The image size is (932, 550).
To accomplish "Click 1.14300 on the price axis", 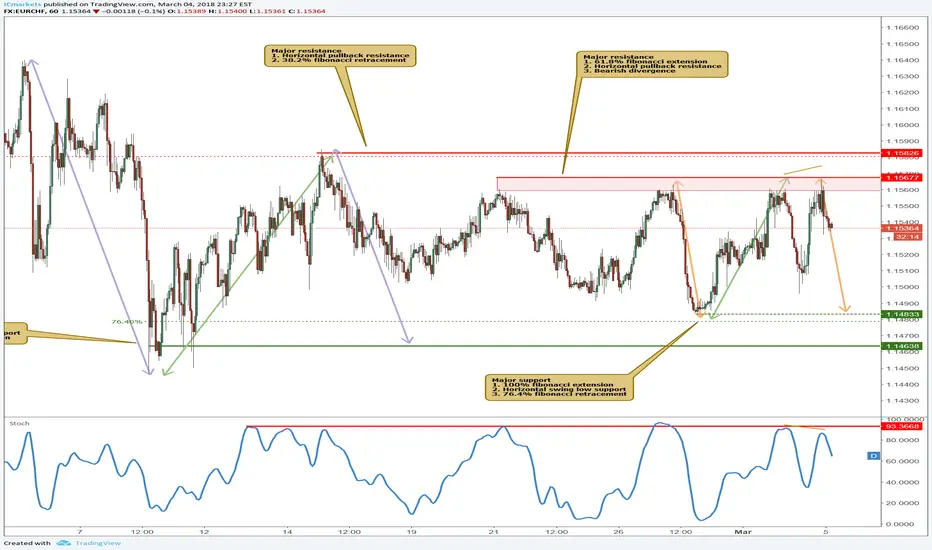I will coord(901,400).
